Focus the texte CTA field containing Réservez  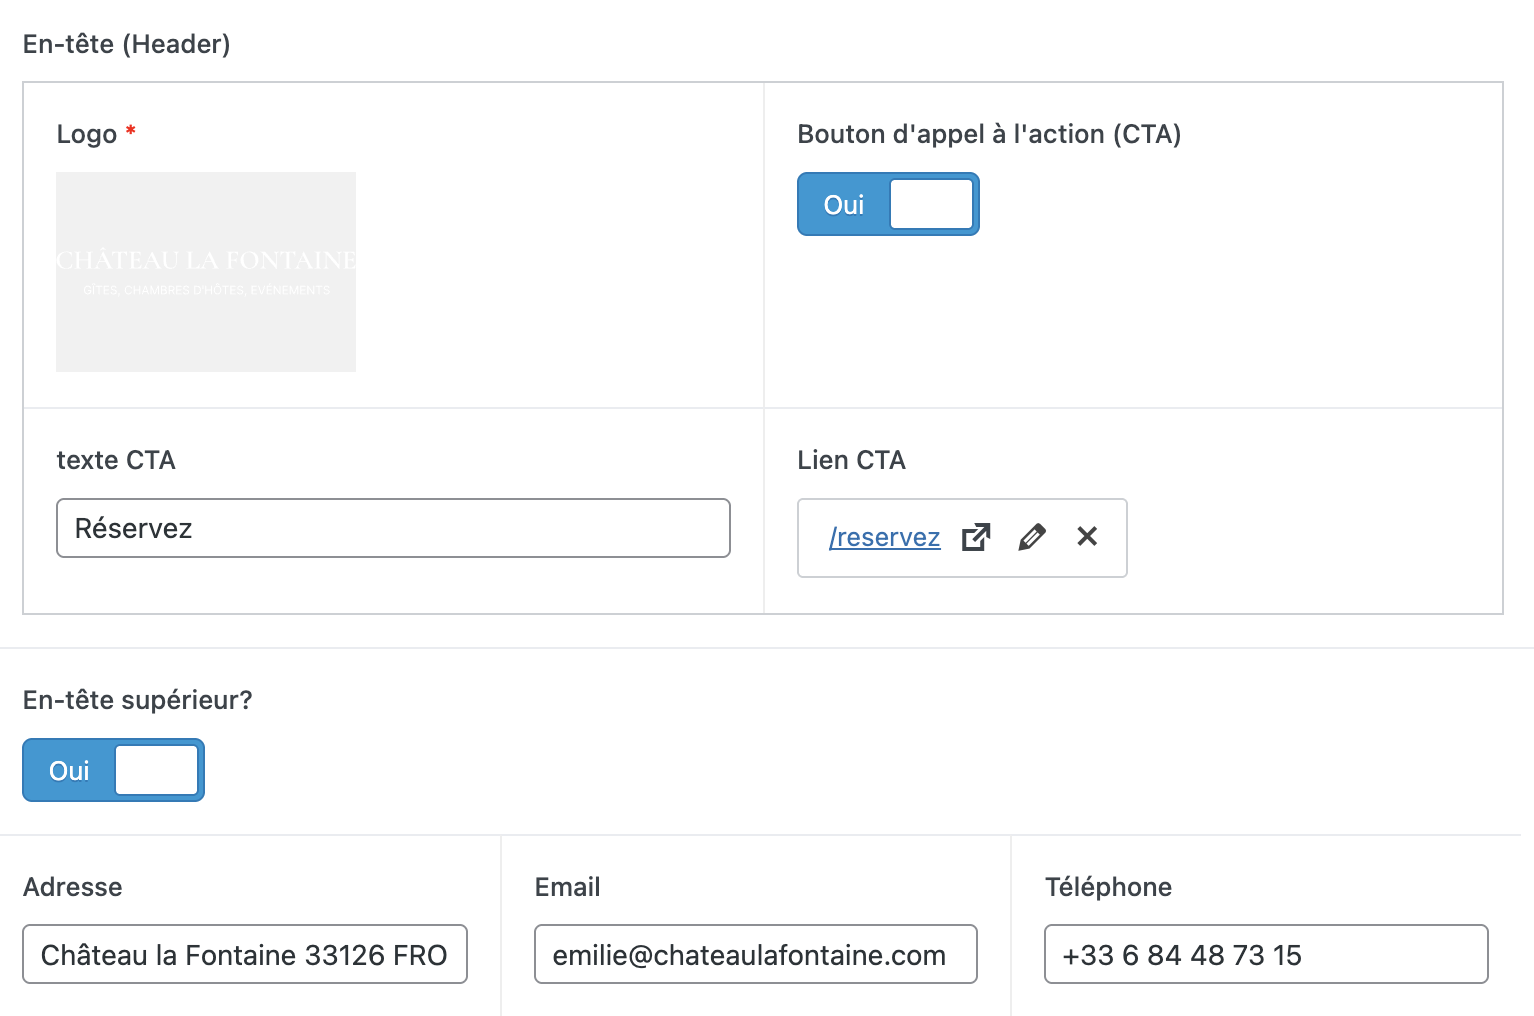pos(393,528)
